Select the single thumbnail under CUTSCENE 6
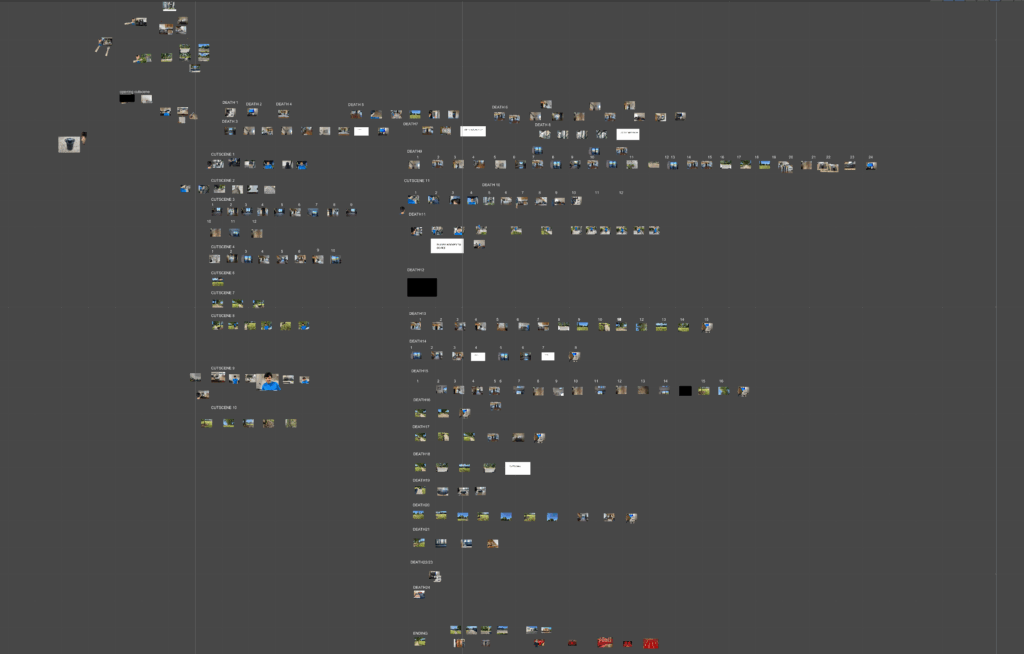Viewport: 1024px width, 654px height. pyautogui.click(x=217, y=283)
